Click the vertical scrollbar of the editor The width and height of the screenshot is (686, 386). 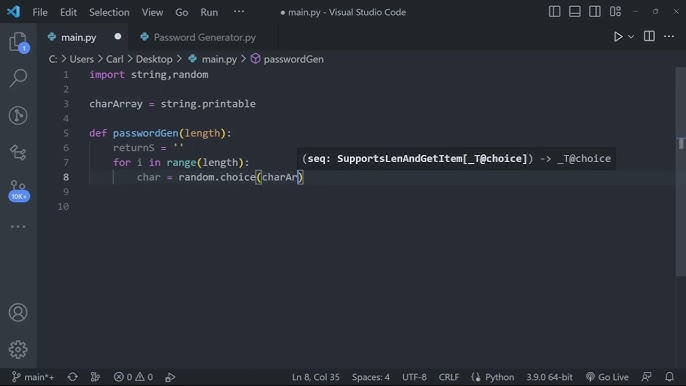pos(680,171)
